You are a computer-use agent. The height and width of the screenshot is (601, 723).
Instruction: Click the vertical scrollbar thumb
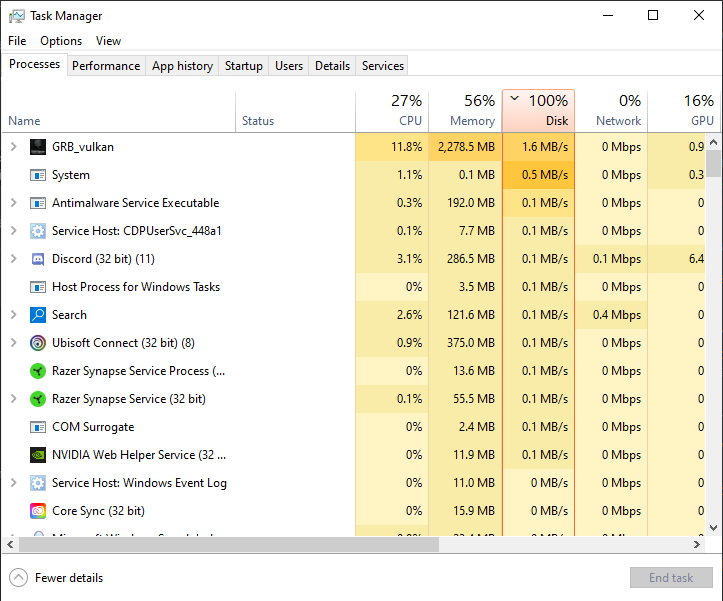[713, 163]
